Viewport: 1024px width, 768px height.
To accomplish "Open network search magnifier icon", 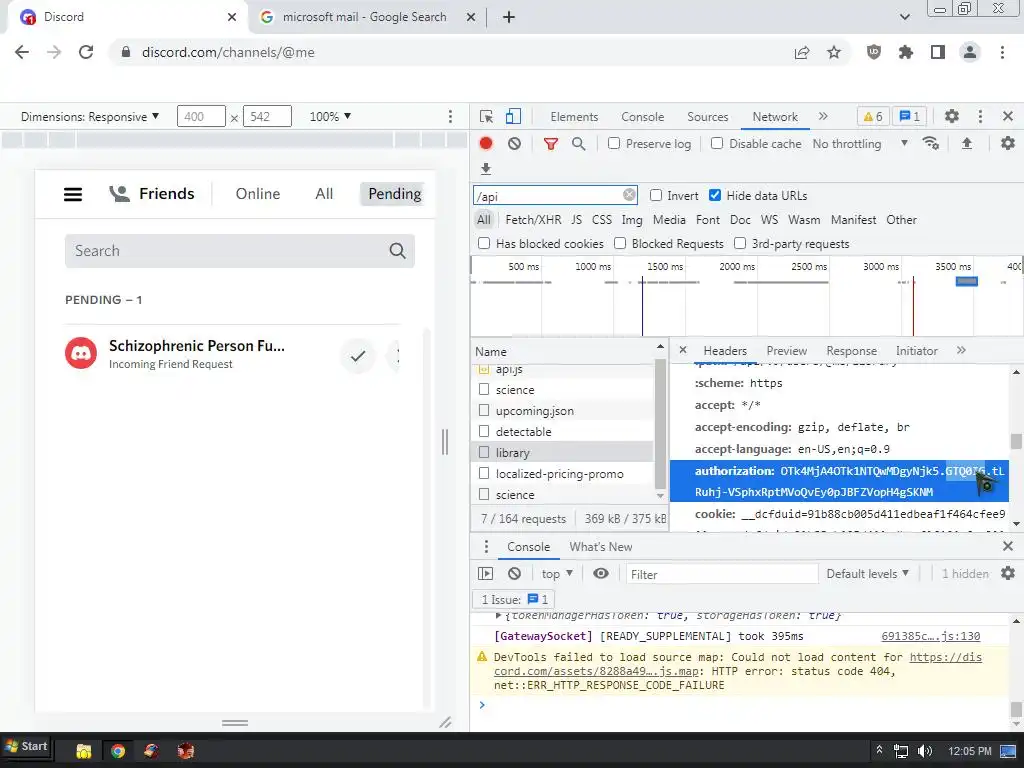I will (579, 144).
